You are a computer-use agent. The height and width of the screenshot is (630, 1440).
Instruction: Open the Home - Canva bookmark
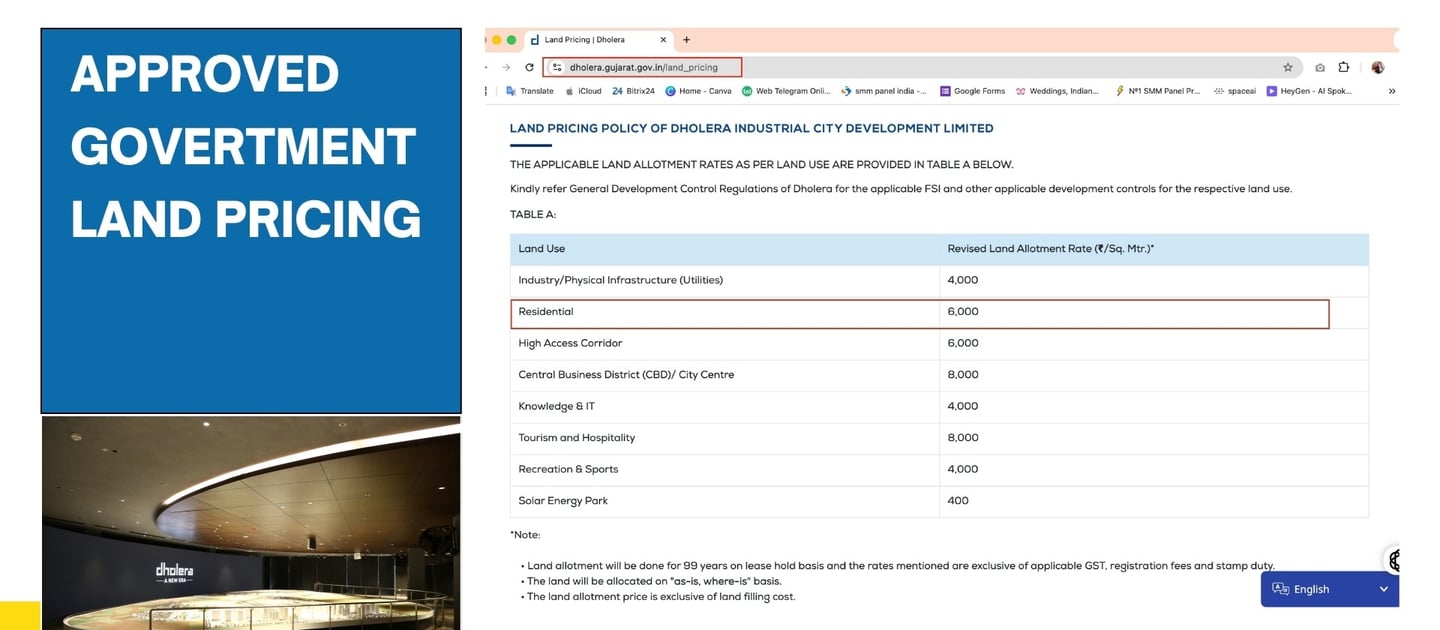(698, 91)
